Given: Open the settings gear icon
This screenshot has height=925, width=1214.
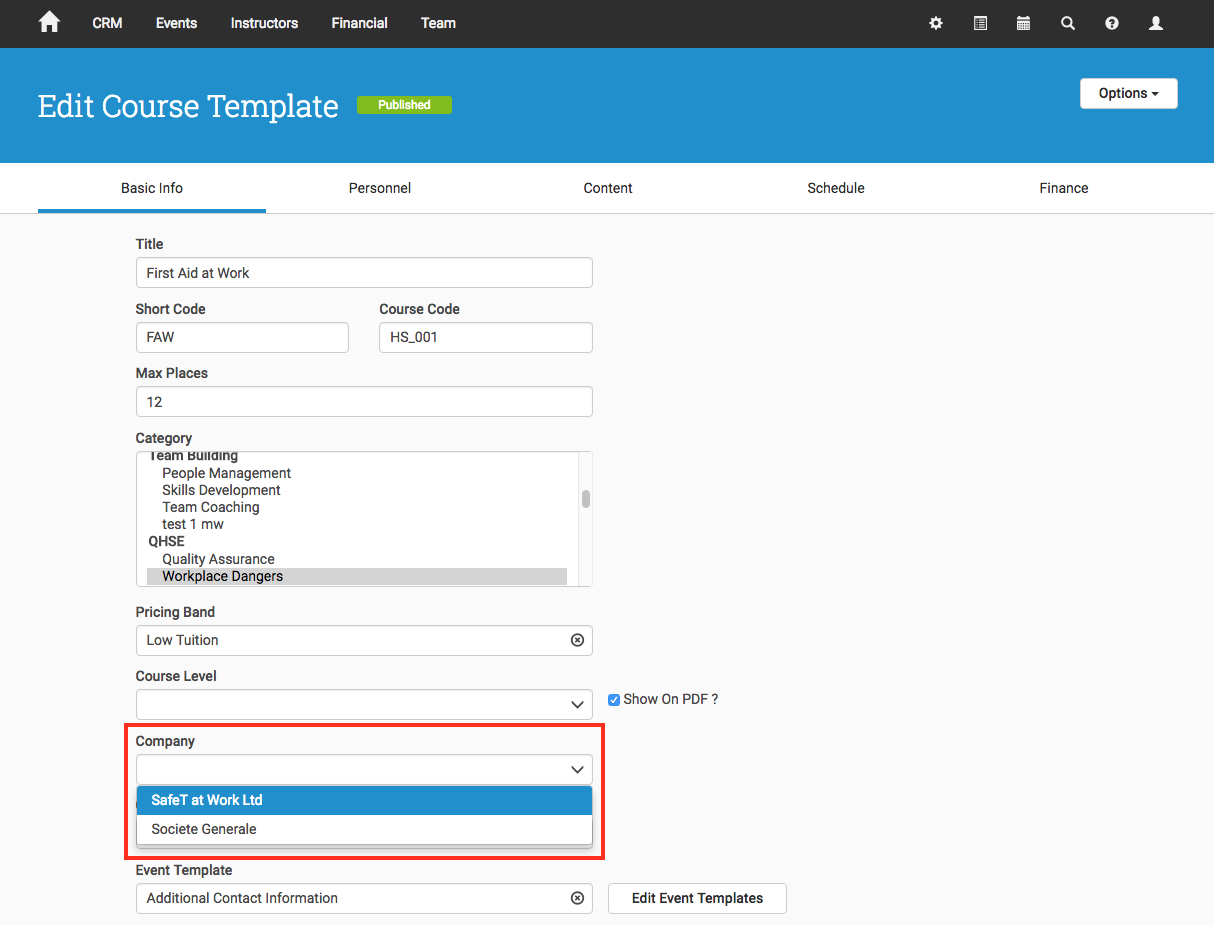Looking at the screenshot, I should tap(936, 23).
